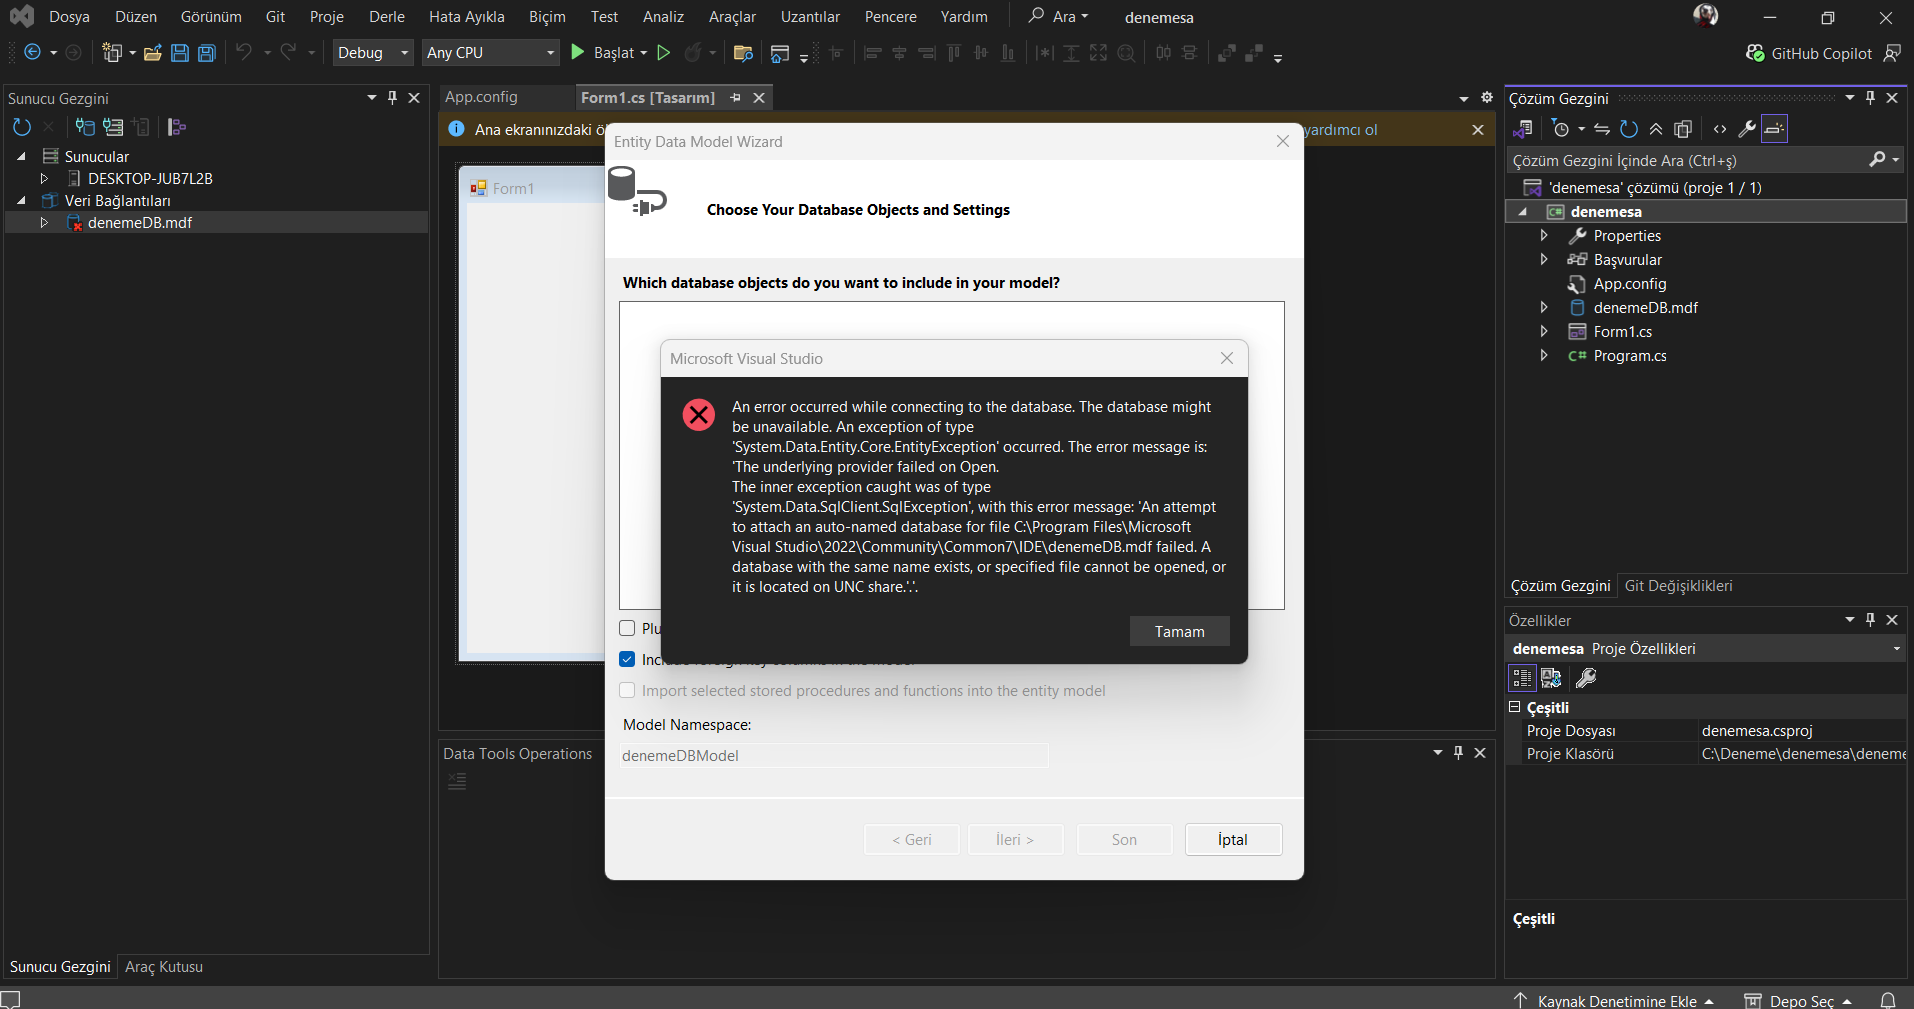This screenshot has width=1914, height=1009.
Task: Click Collapse All in Çözüm Gezgini toolbar
Action: click(1656, 128)
